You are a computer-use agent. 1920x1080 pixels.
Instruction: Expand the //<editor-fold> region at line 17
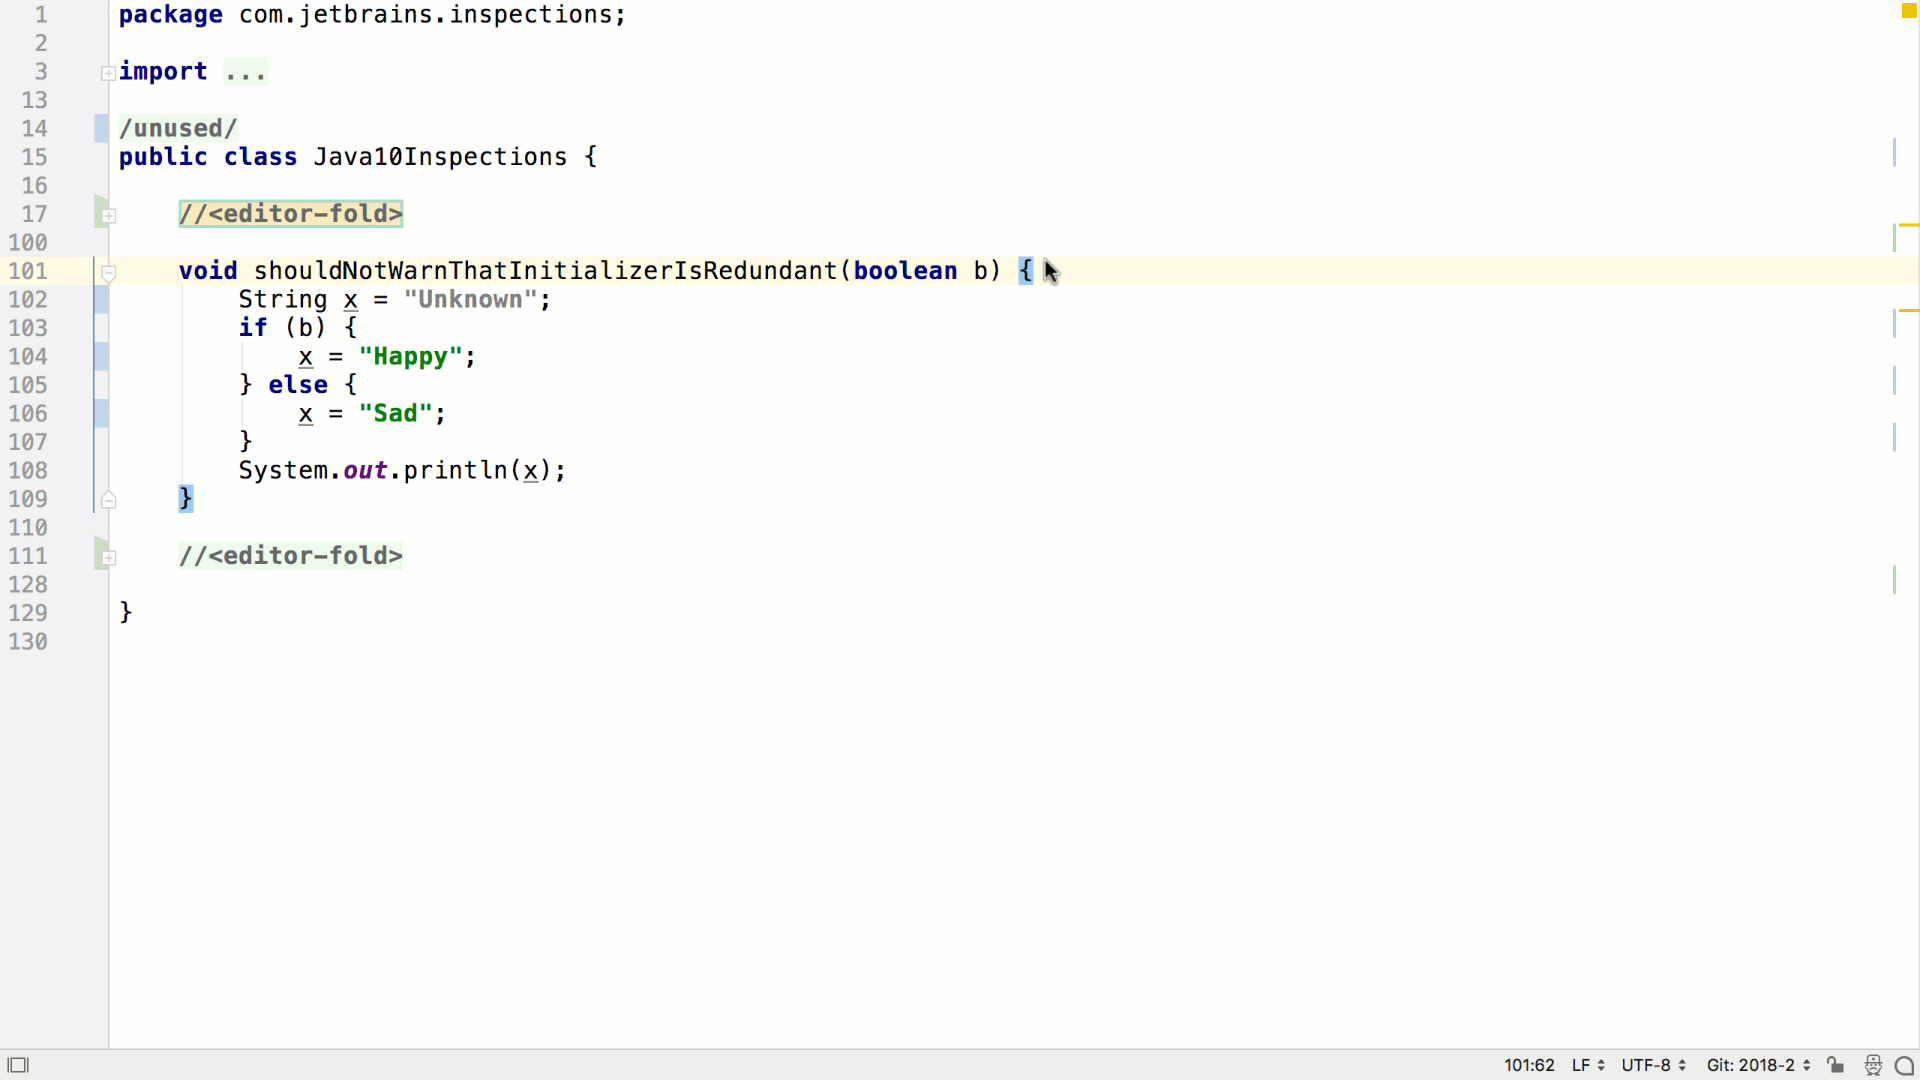[110, 216]
